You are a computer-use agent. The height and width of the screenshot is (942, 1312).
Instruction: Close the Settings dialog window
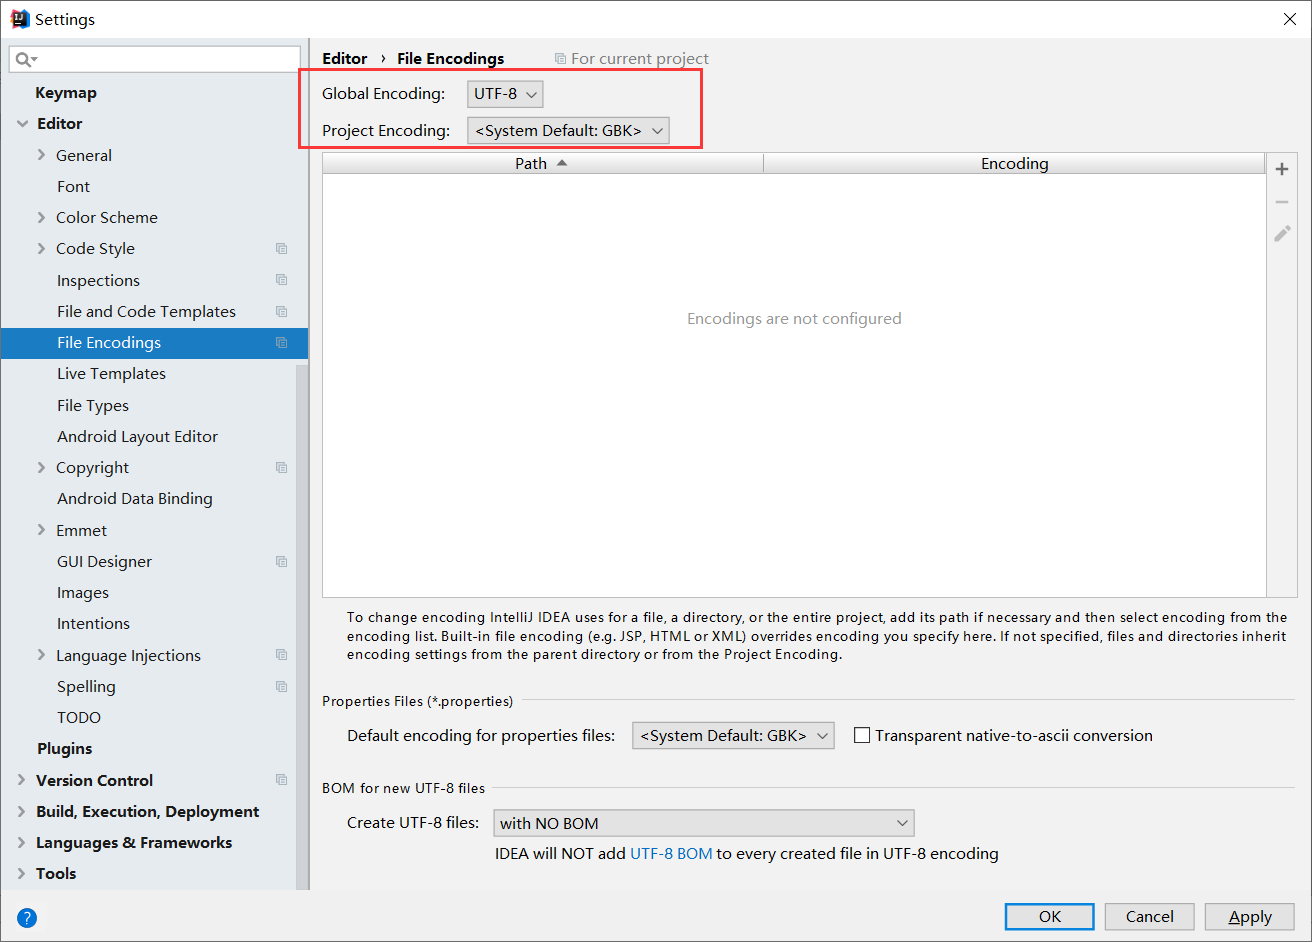tap(1290, 19)
